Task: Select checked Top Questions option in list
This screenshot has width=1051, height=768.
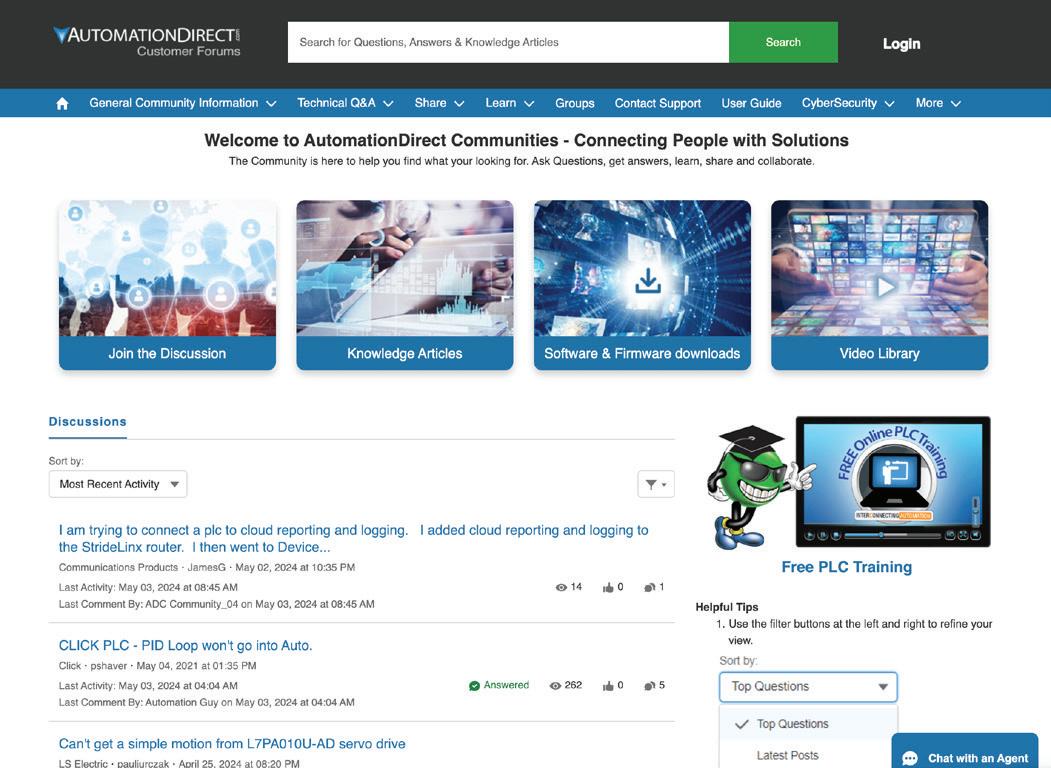Action: pyautogui.click(x=808, y=724)
